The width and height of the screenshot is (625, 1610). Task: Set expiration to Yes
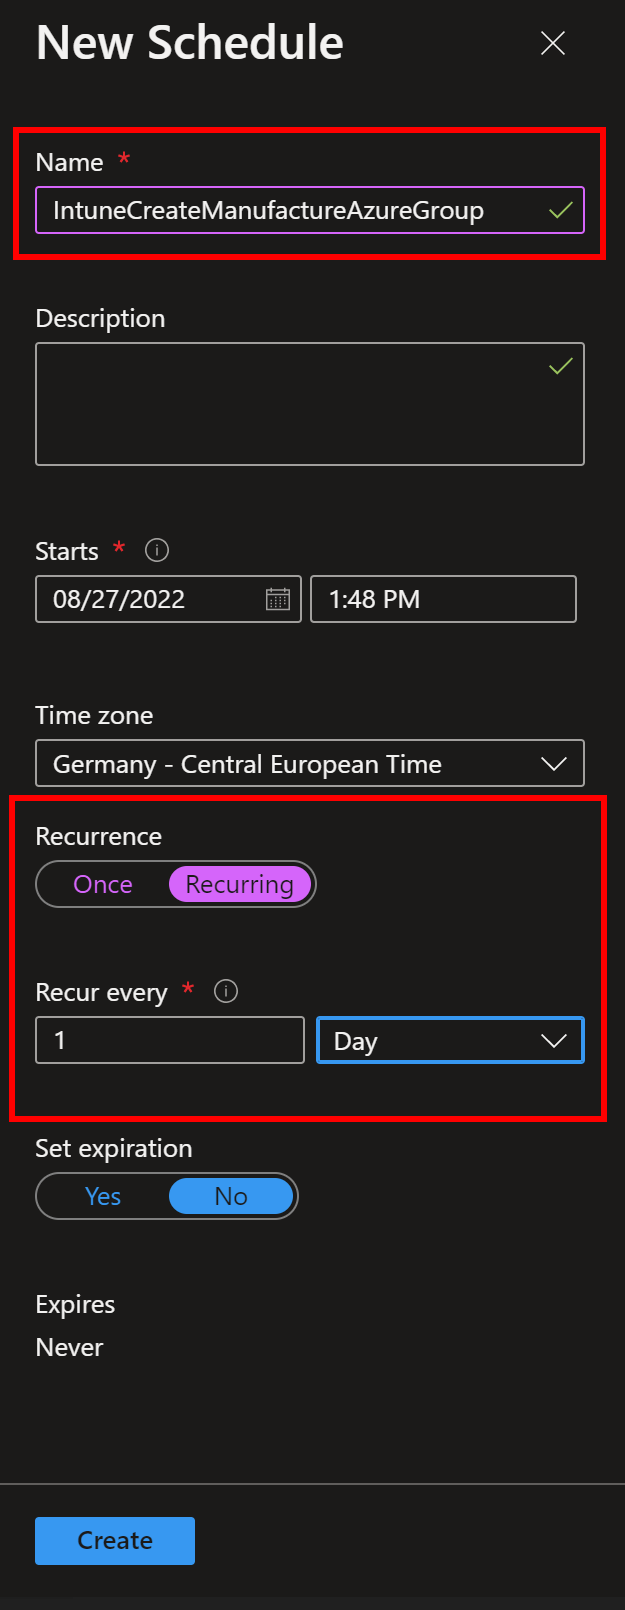pos(103,1197)
